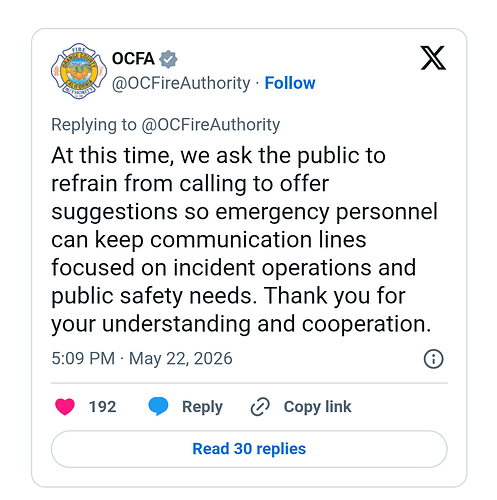This screenshot has height=500, width=497.
Task: Open the 5:09 PM time link
Action: click(83, 359)
